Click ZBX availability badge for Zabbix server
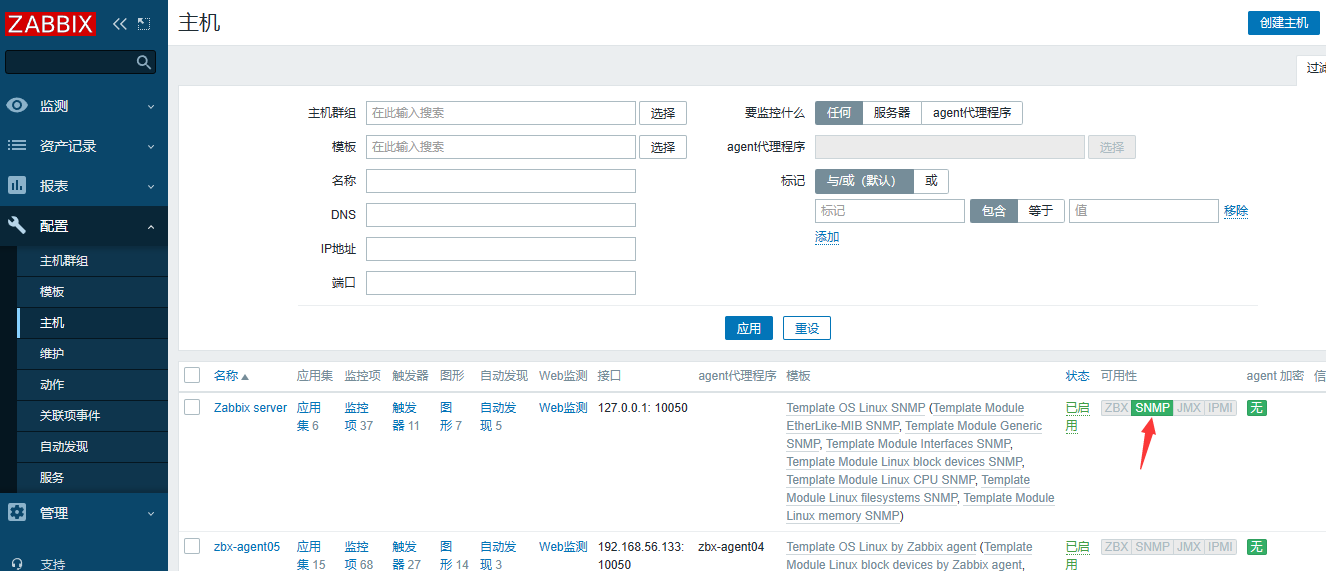1326x571 pixels. tap(1116, 408)
